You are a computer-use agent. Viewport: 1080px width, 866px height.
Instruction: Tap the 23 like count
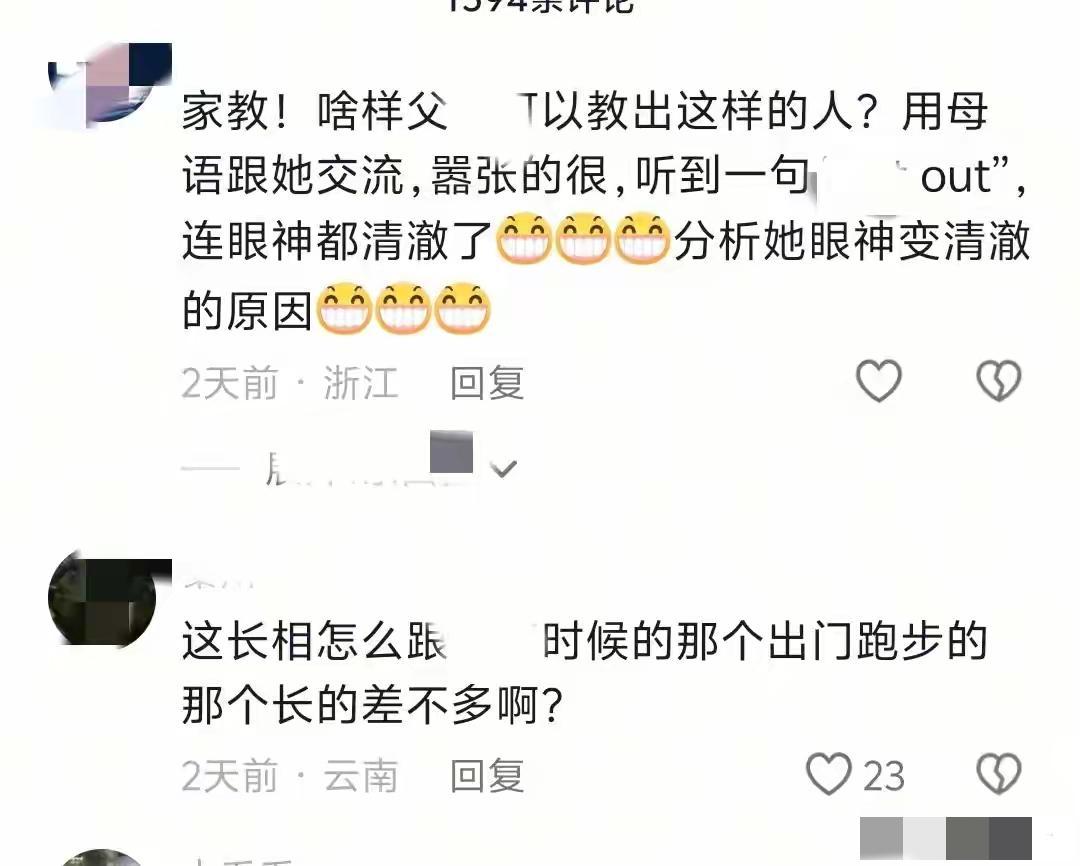click(x=884, y=776)
